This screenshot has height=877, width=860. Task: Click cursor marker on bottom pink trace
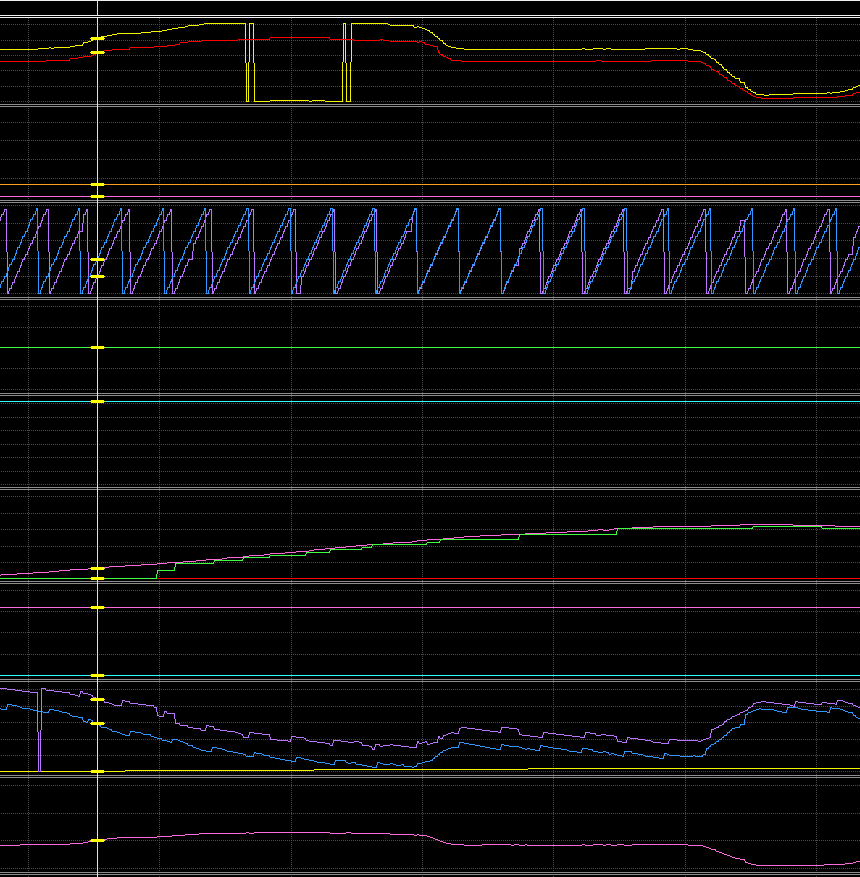pos(97,840)
